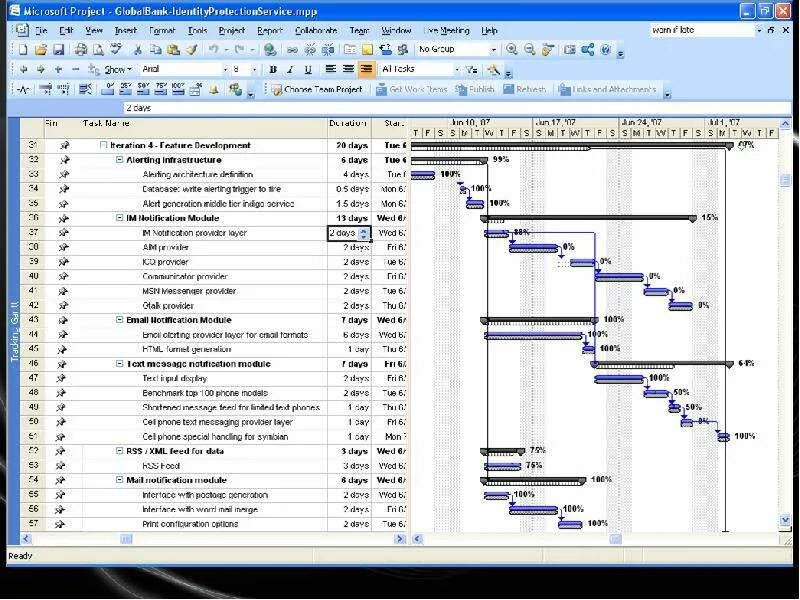This screenshot has height=600, width=800.
Task: Collapse the RSS / XML feed summary
Action: point(119,451)
